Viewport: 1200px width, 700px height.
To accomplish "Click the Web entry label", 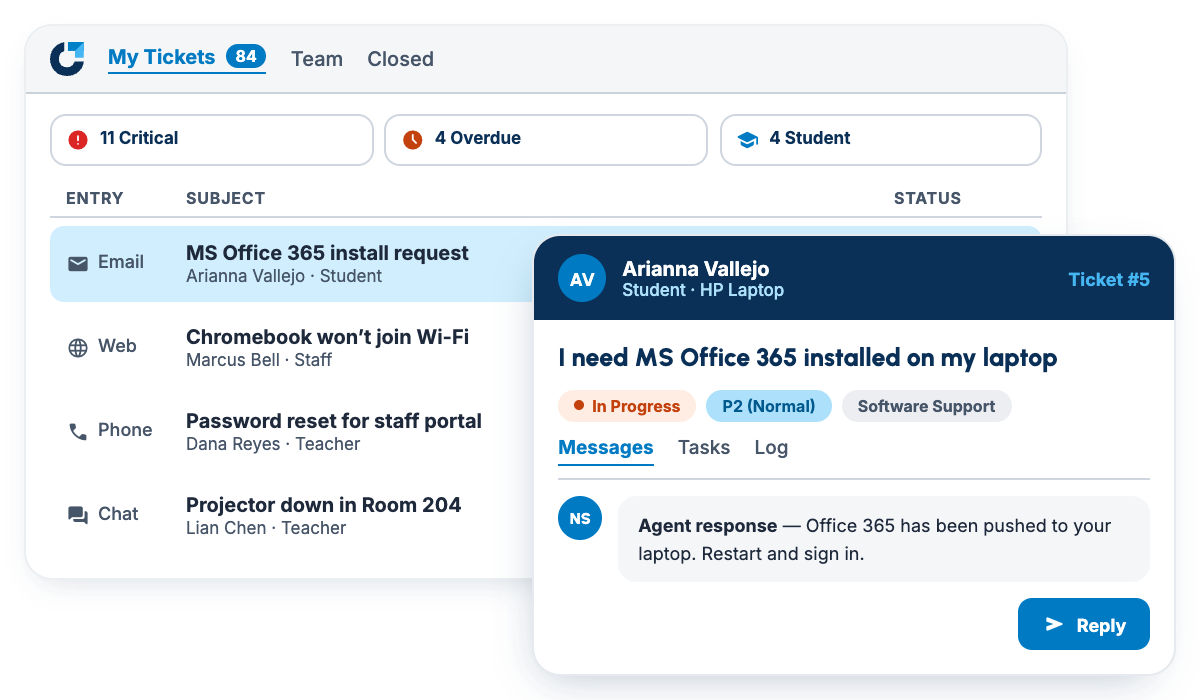I will (x=117, y=346).
